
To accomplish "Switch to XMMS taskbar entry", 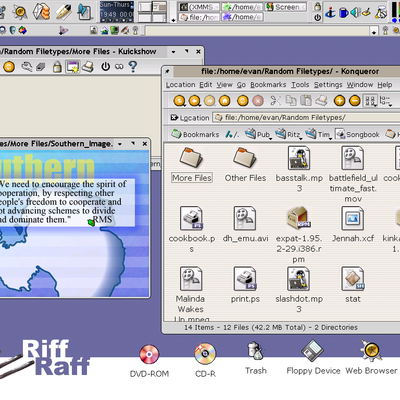I will click(x=199, y=7).
